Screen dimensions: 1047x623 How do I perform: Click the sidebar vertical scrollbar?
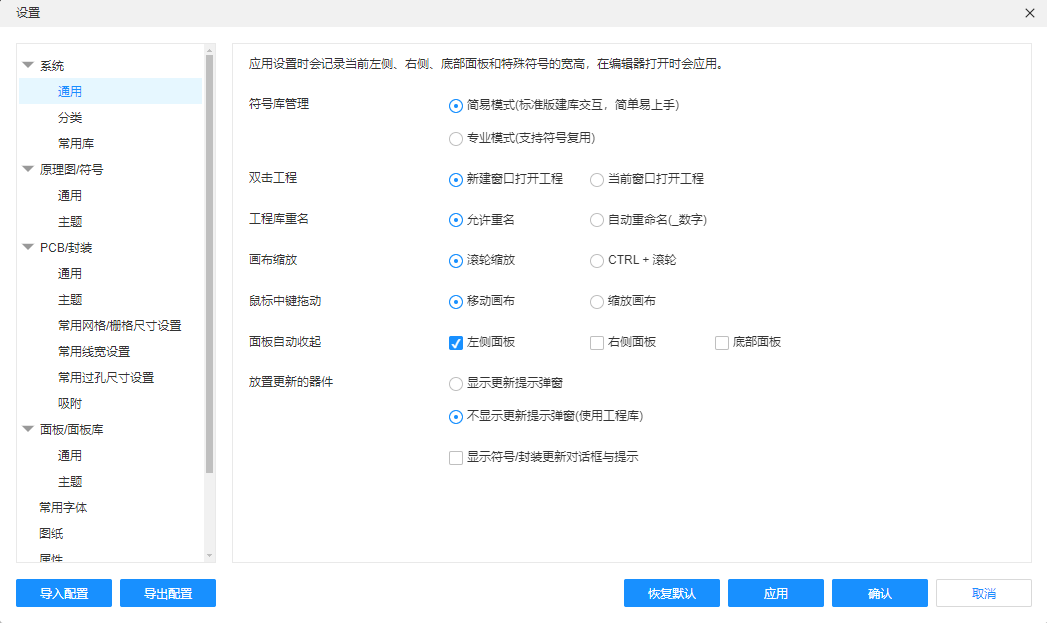click(x=209, y=260)
